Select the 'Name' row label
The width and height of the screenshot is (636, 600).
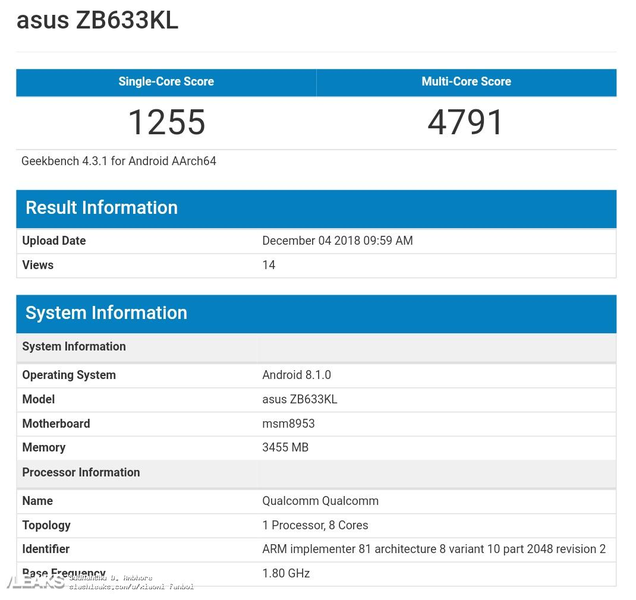pyautogui.click(x=37, y=501)
